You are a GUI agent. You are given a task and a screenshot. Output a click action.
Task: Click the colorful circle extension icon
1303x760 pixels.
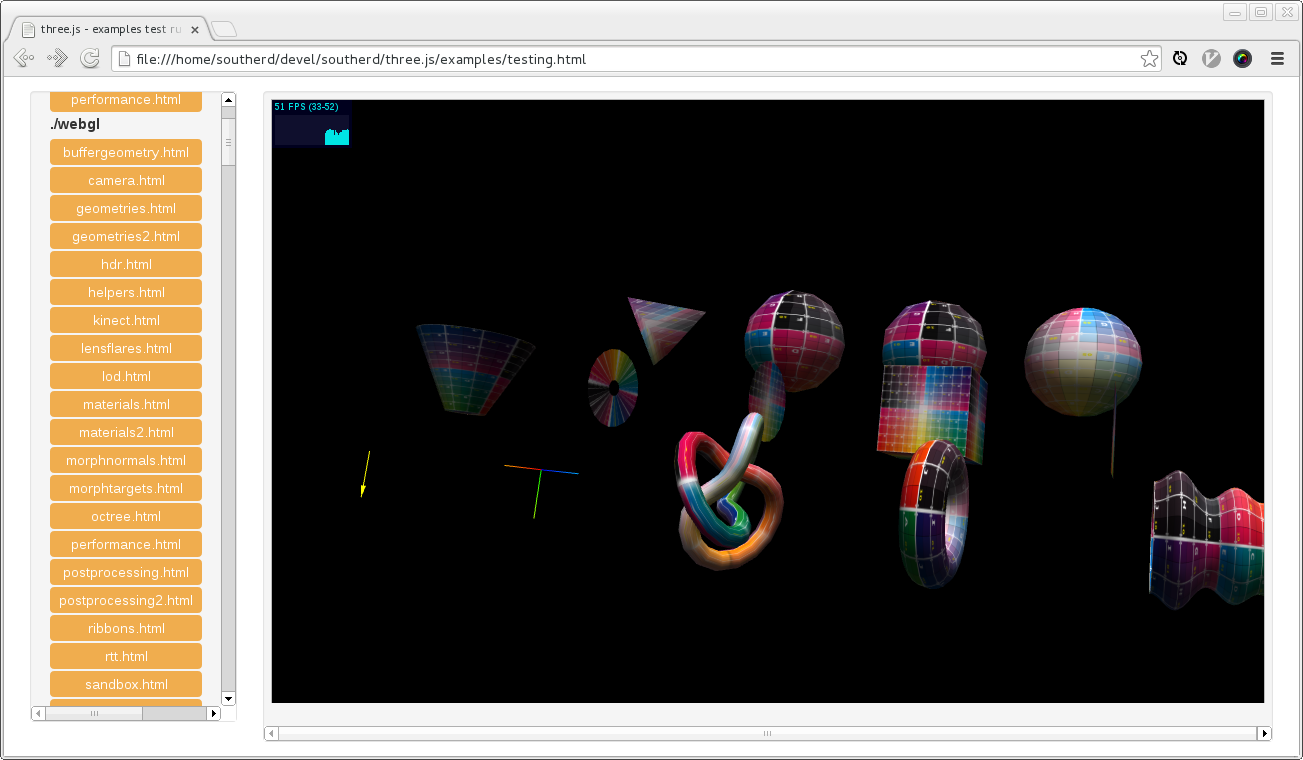(x=1242, y=59)
